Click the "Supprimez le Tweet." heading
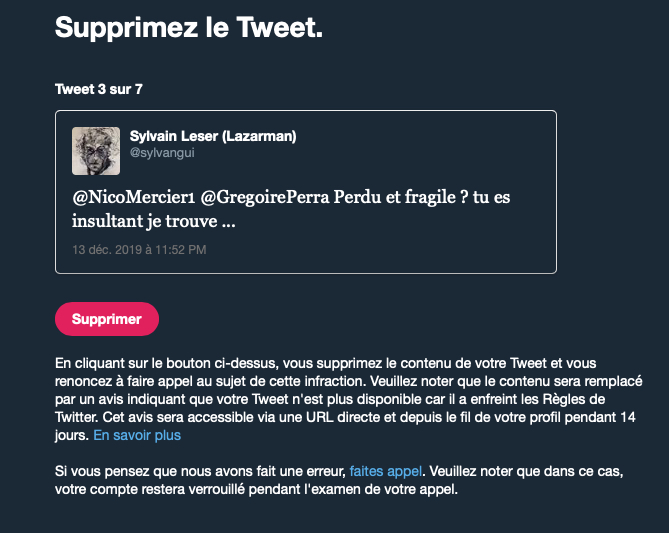This screenshot has height=533, width=669. tap(189, 28)
